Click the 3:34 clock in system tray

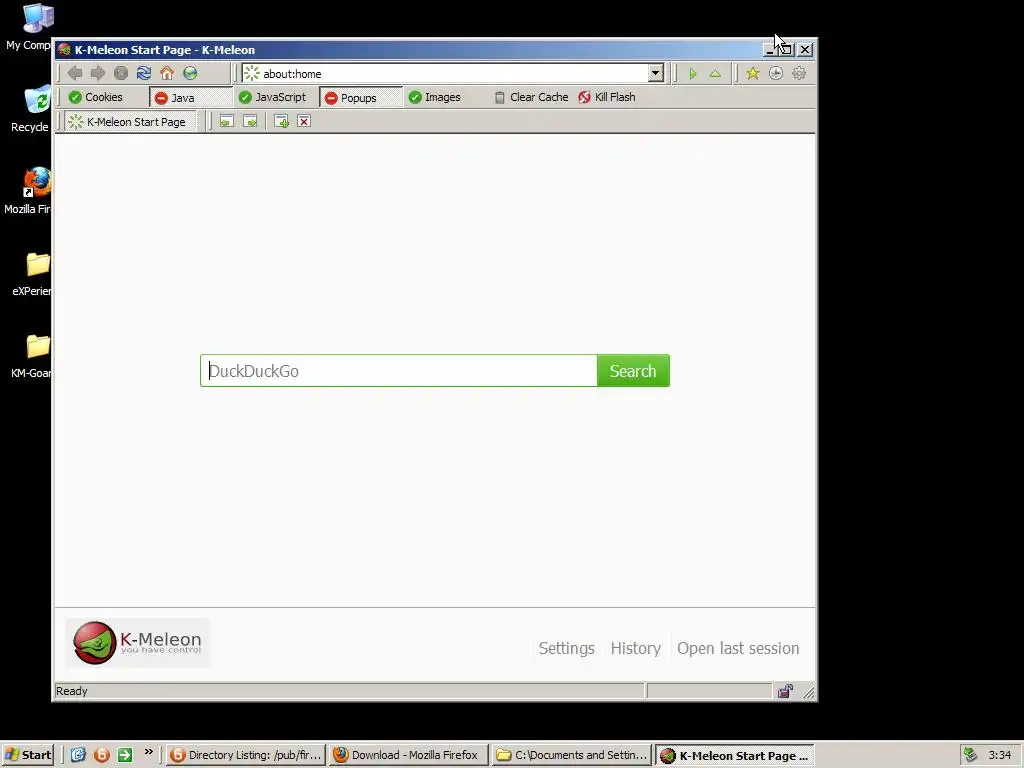(x=1000, y=755)
